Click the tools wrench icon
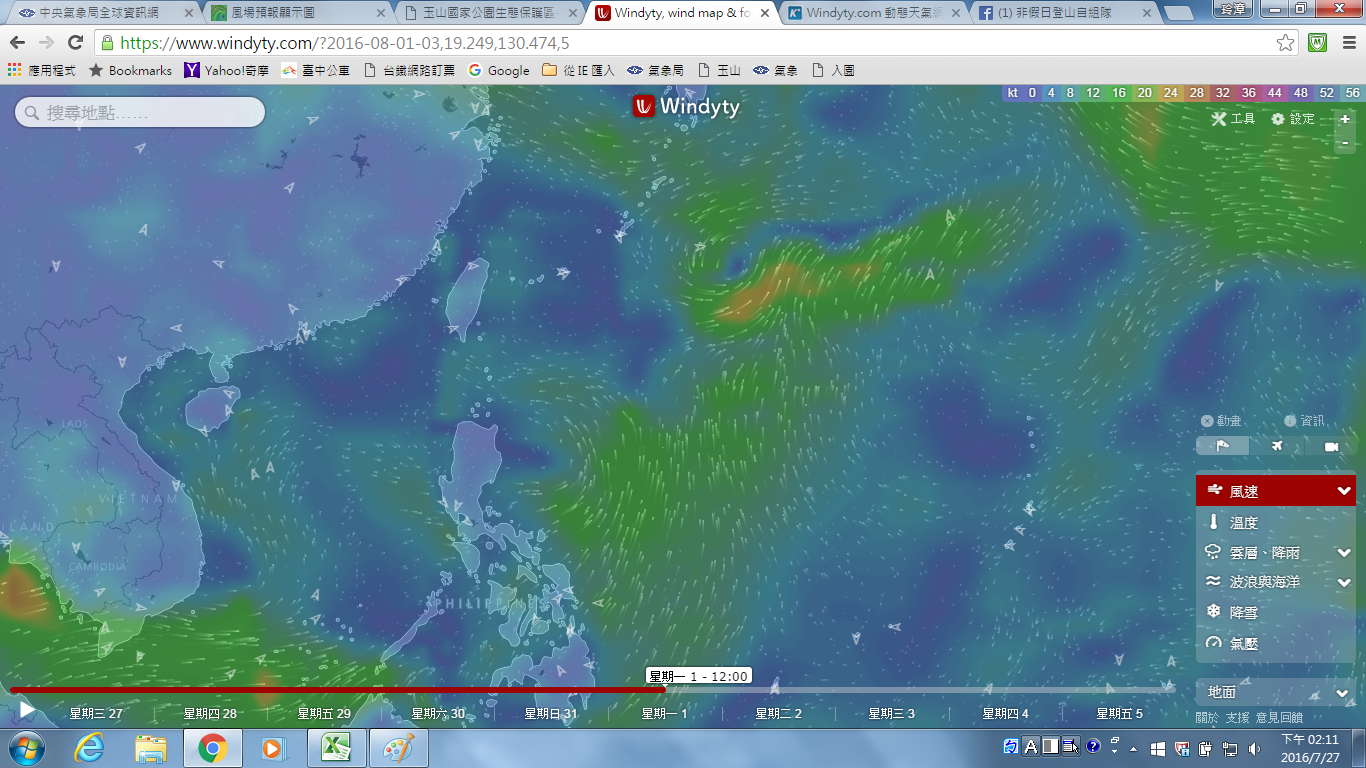 click(x=1218, y=119)
